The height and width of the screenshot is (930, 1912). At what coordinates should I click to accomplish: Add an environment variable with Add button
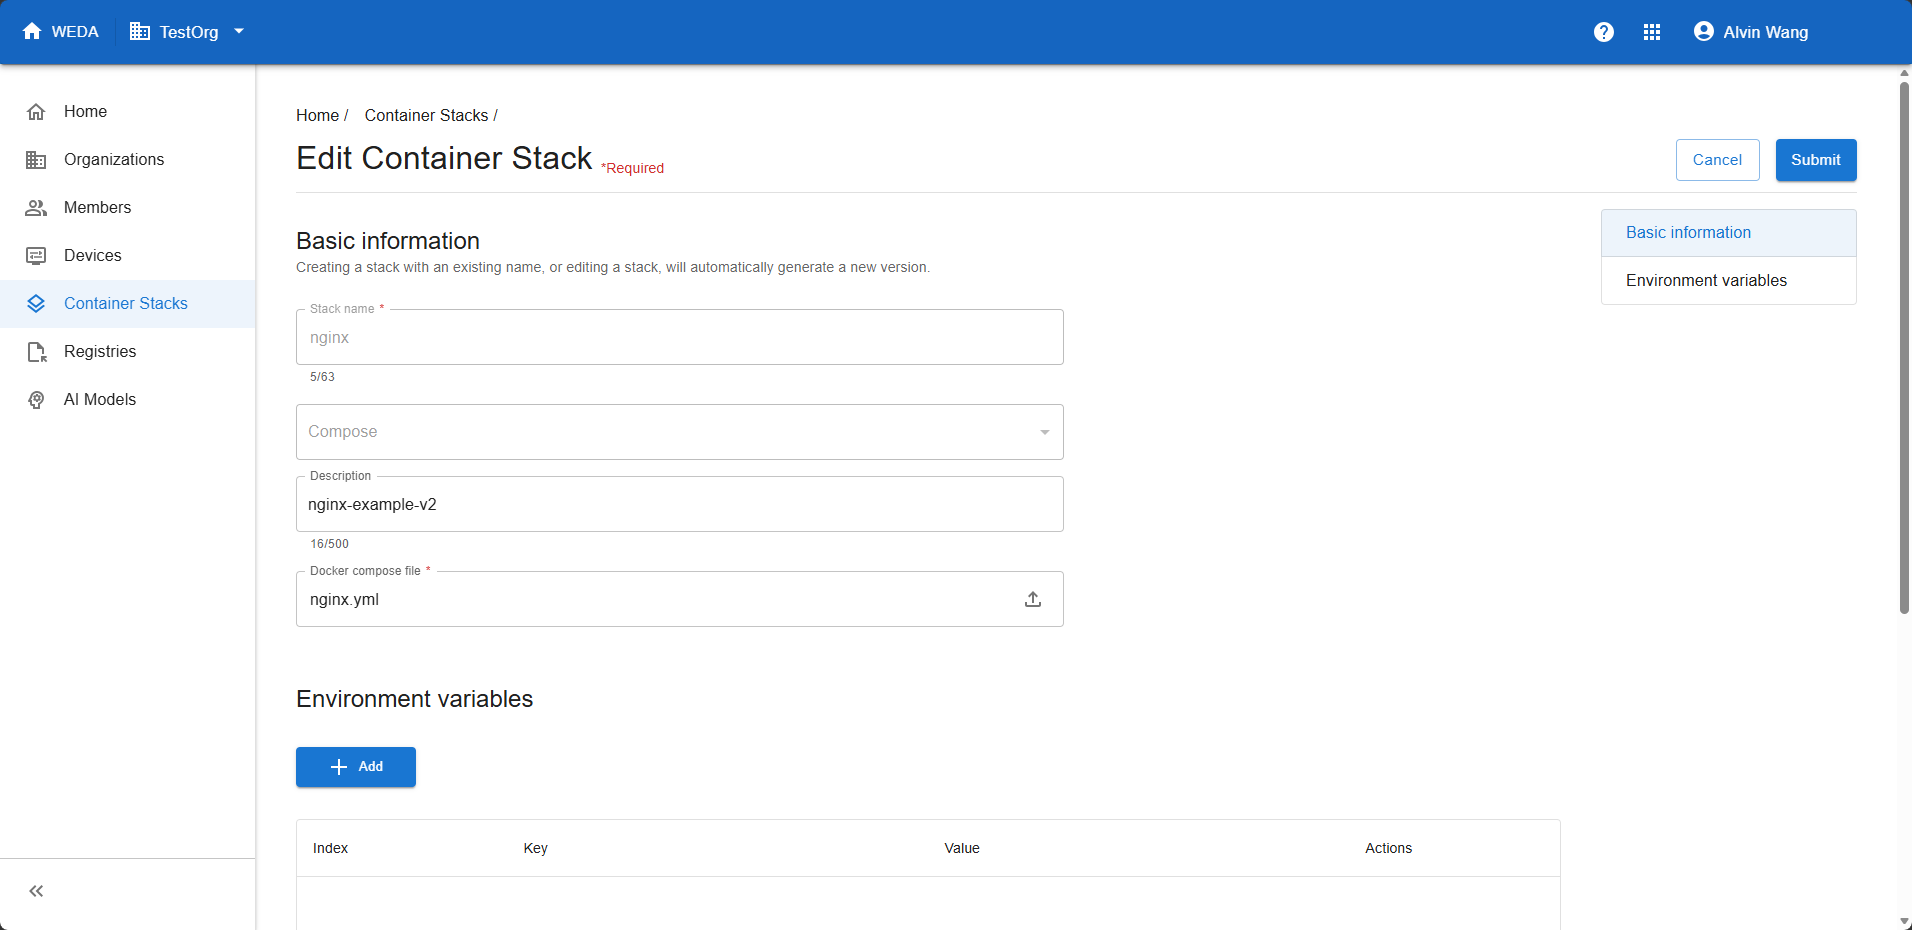(356, 767)
